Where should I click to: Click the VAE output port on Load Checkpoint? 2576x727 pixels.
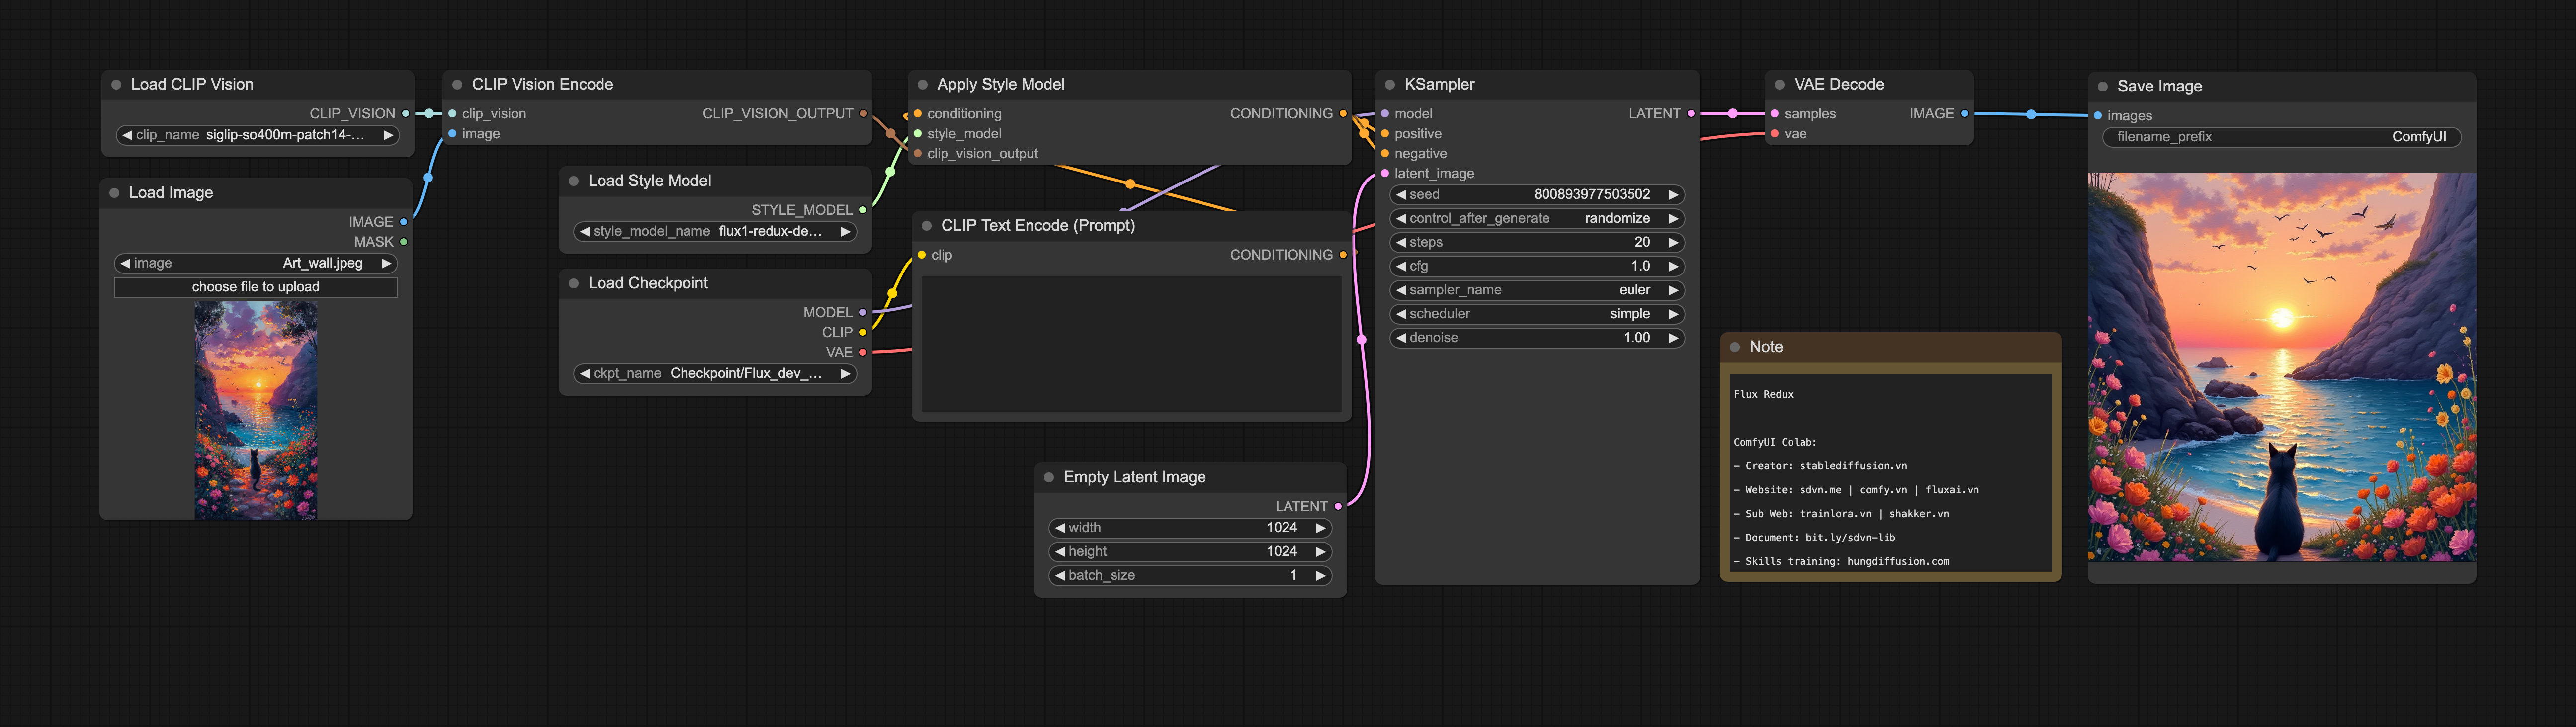pyautogui.click(x=863, y=352)
